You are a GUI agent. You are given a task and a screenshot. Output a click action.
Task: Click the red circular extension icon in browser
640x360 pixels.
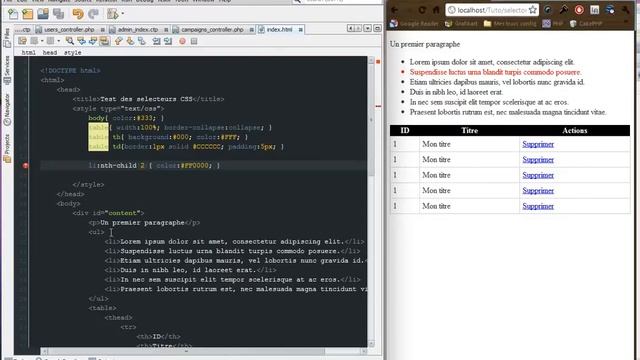(x=579, y=10)
